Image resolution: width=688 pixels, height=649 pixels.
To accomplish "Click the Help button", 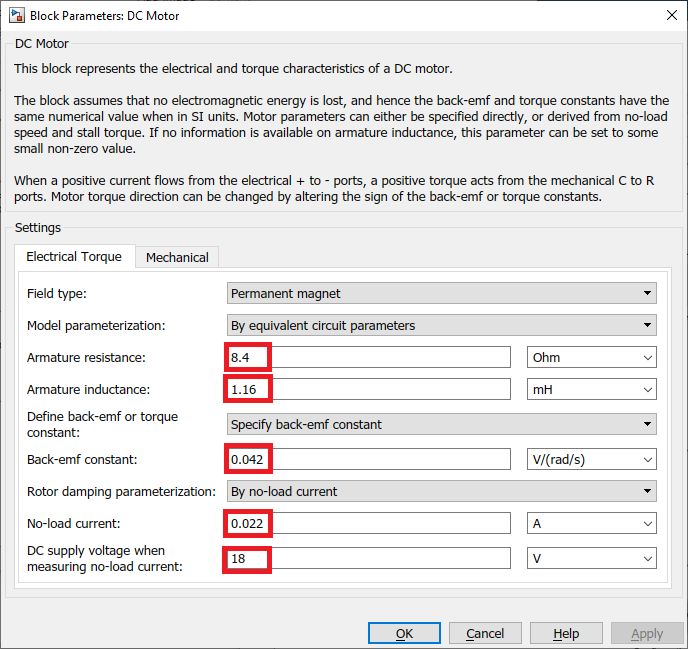I will tap(566, 633).
